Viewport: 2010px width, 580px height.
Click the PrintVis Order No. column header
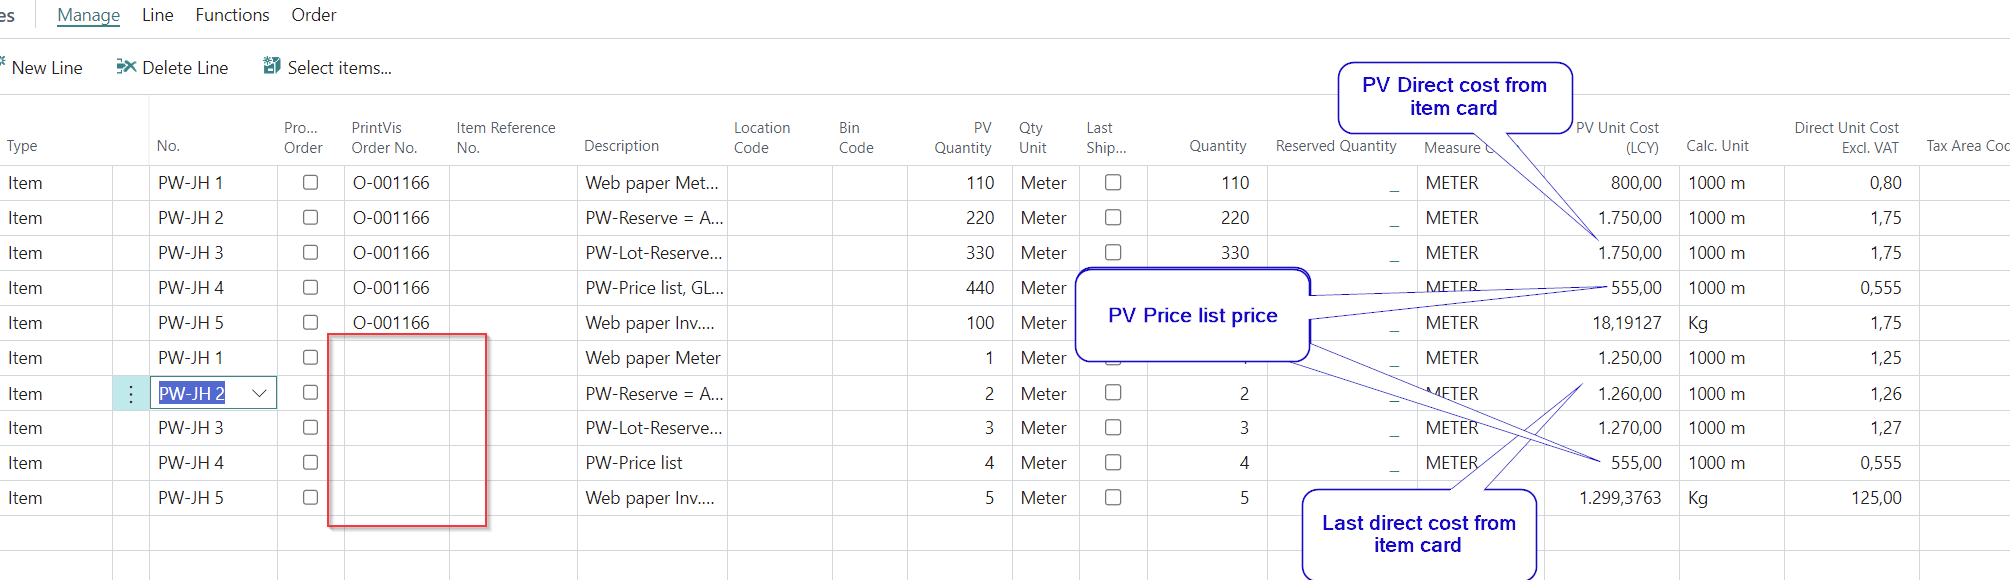[x=384, y=138]
